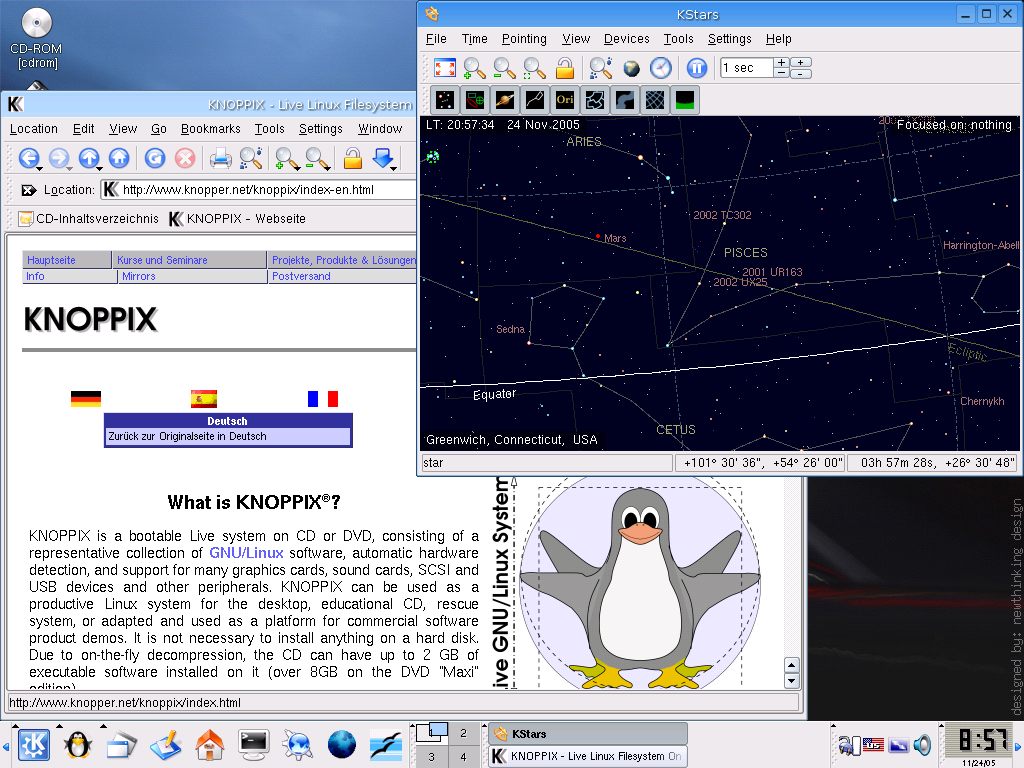
Task: Click the Konqueror URL location field
Action: [259, 190]
